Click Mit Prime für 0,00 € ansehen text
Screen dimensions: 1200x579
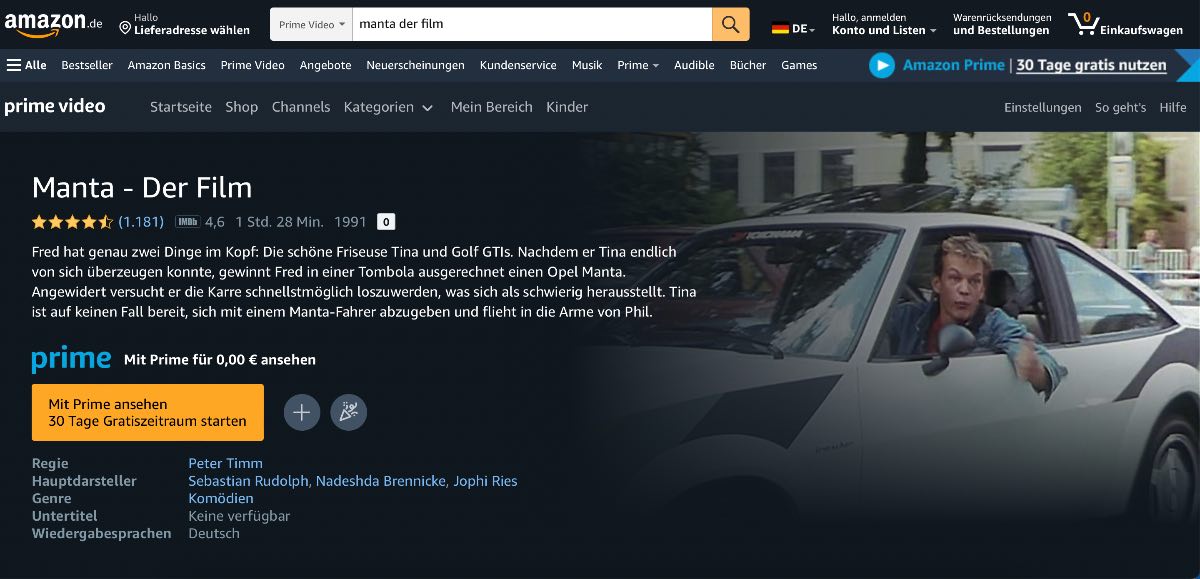tap(220, 360)
